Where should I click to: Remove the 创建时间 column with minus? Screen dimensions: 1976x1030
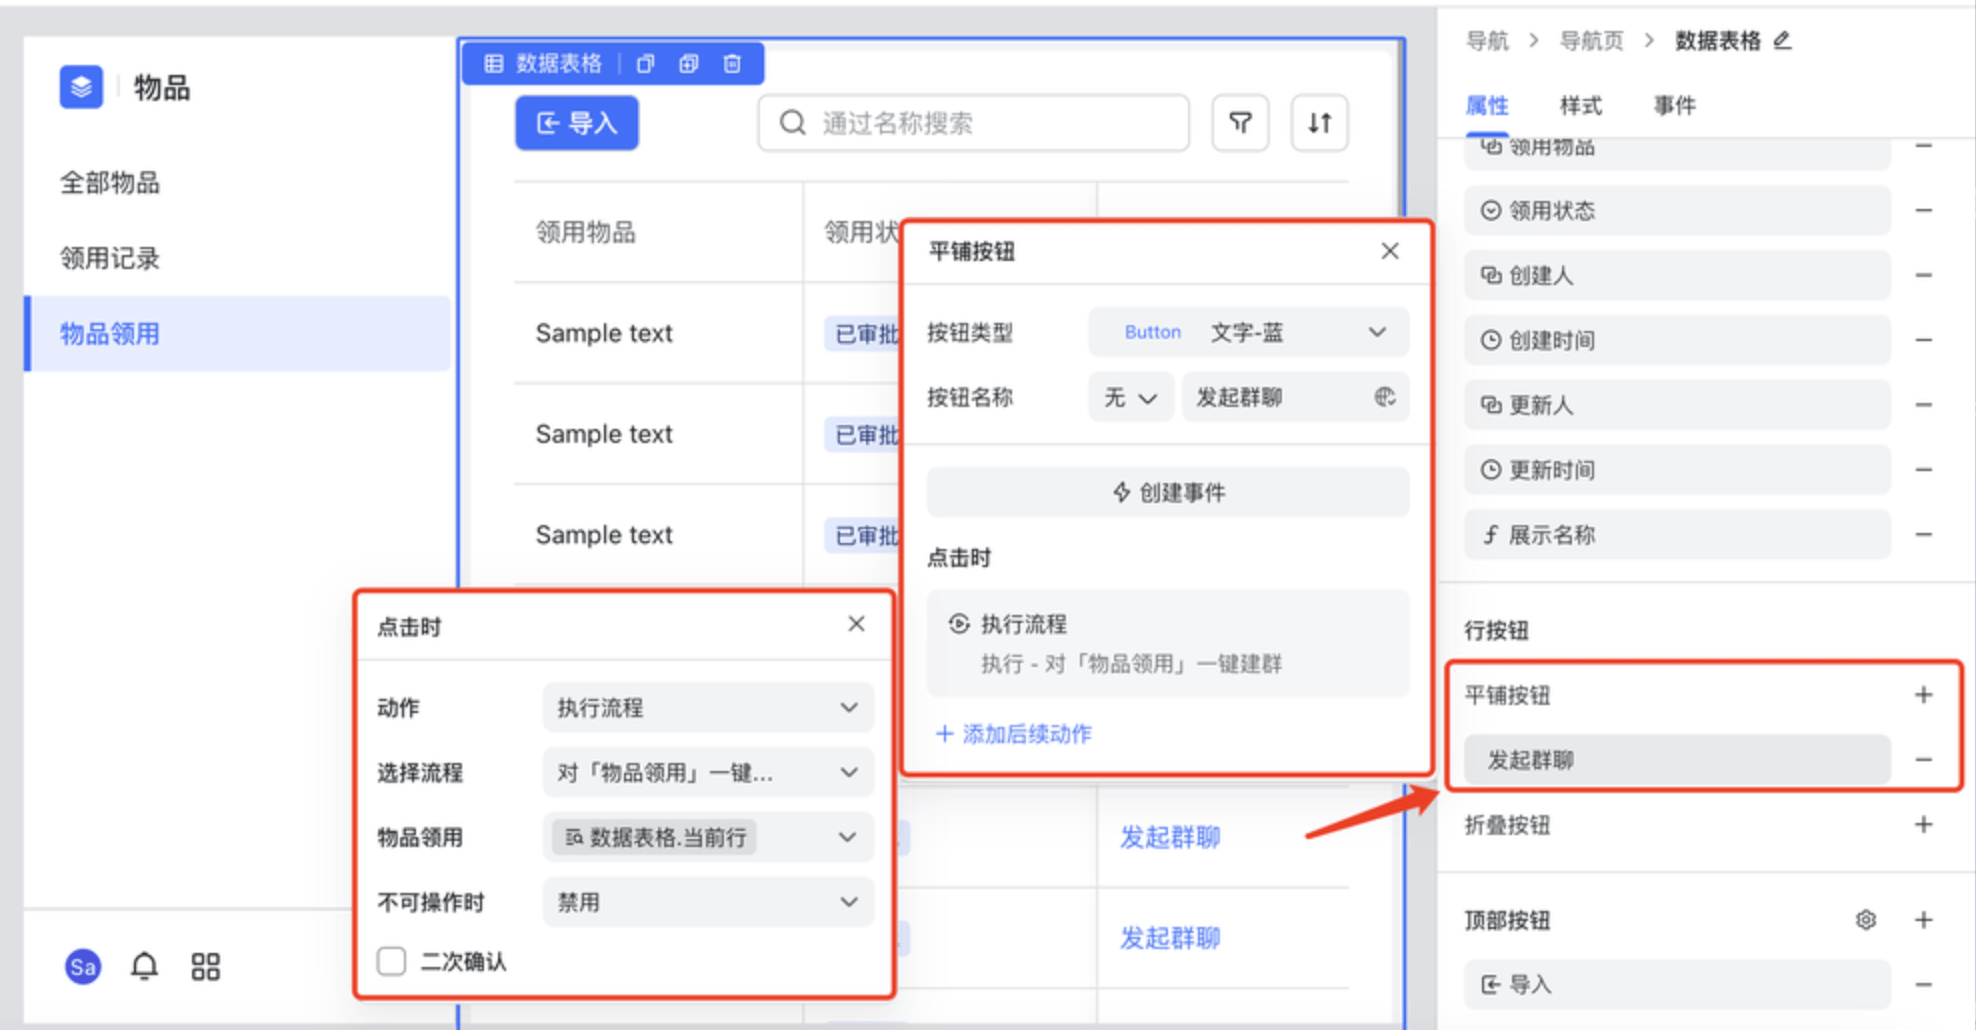[x=1923, y=340]
